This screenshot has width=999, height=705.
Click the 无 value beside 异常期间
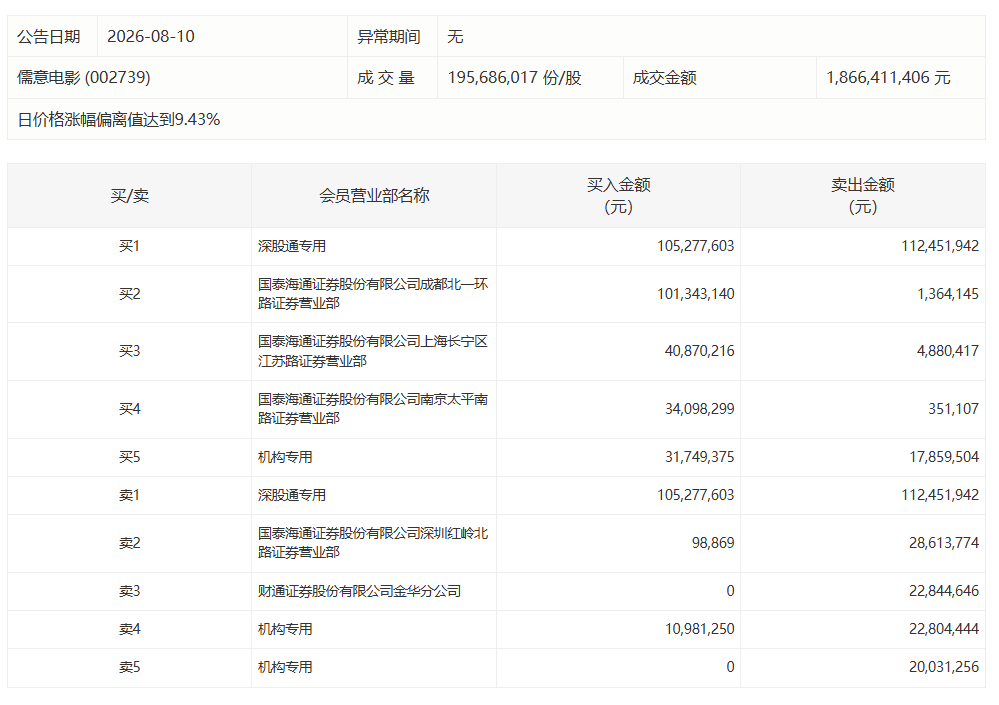(455, 36)
